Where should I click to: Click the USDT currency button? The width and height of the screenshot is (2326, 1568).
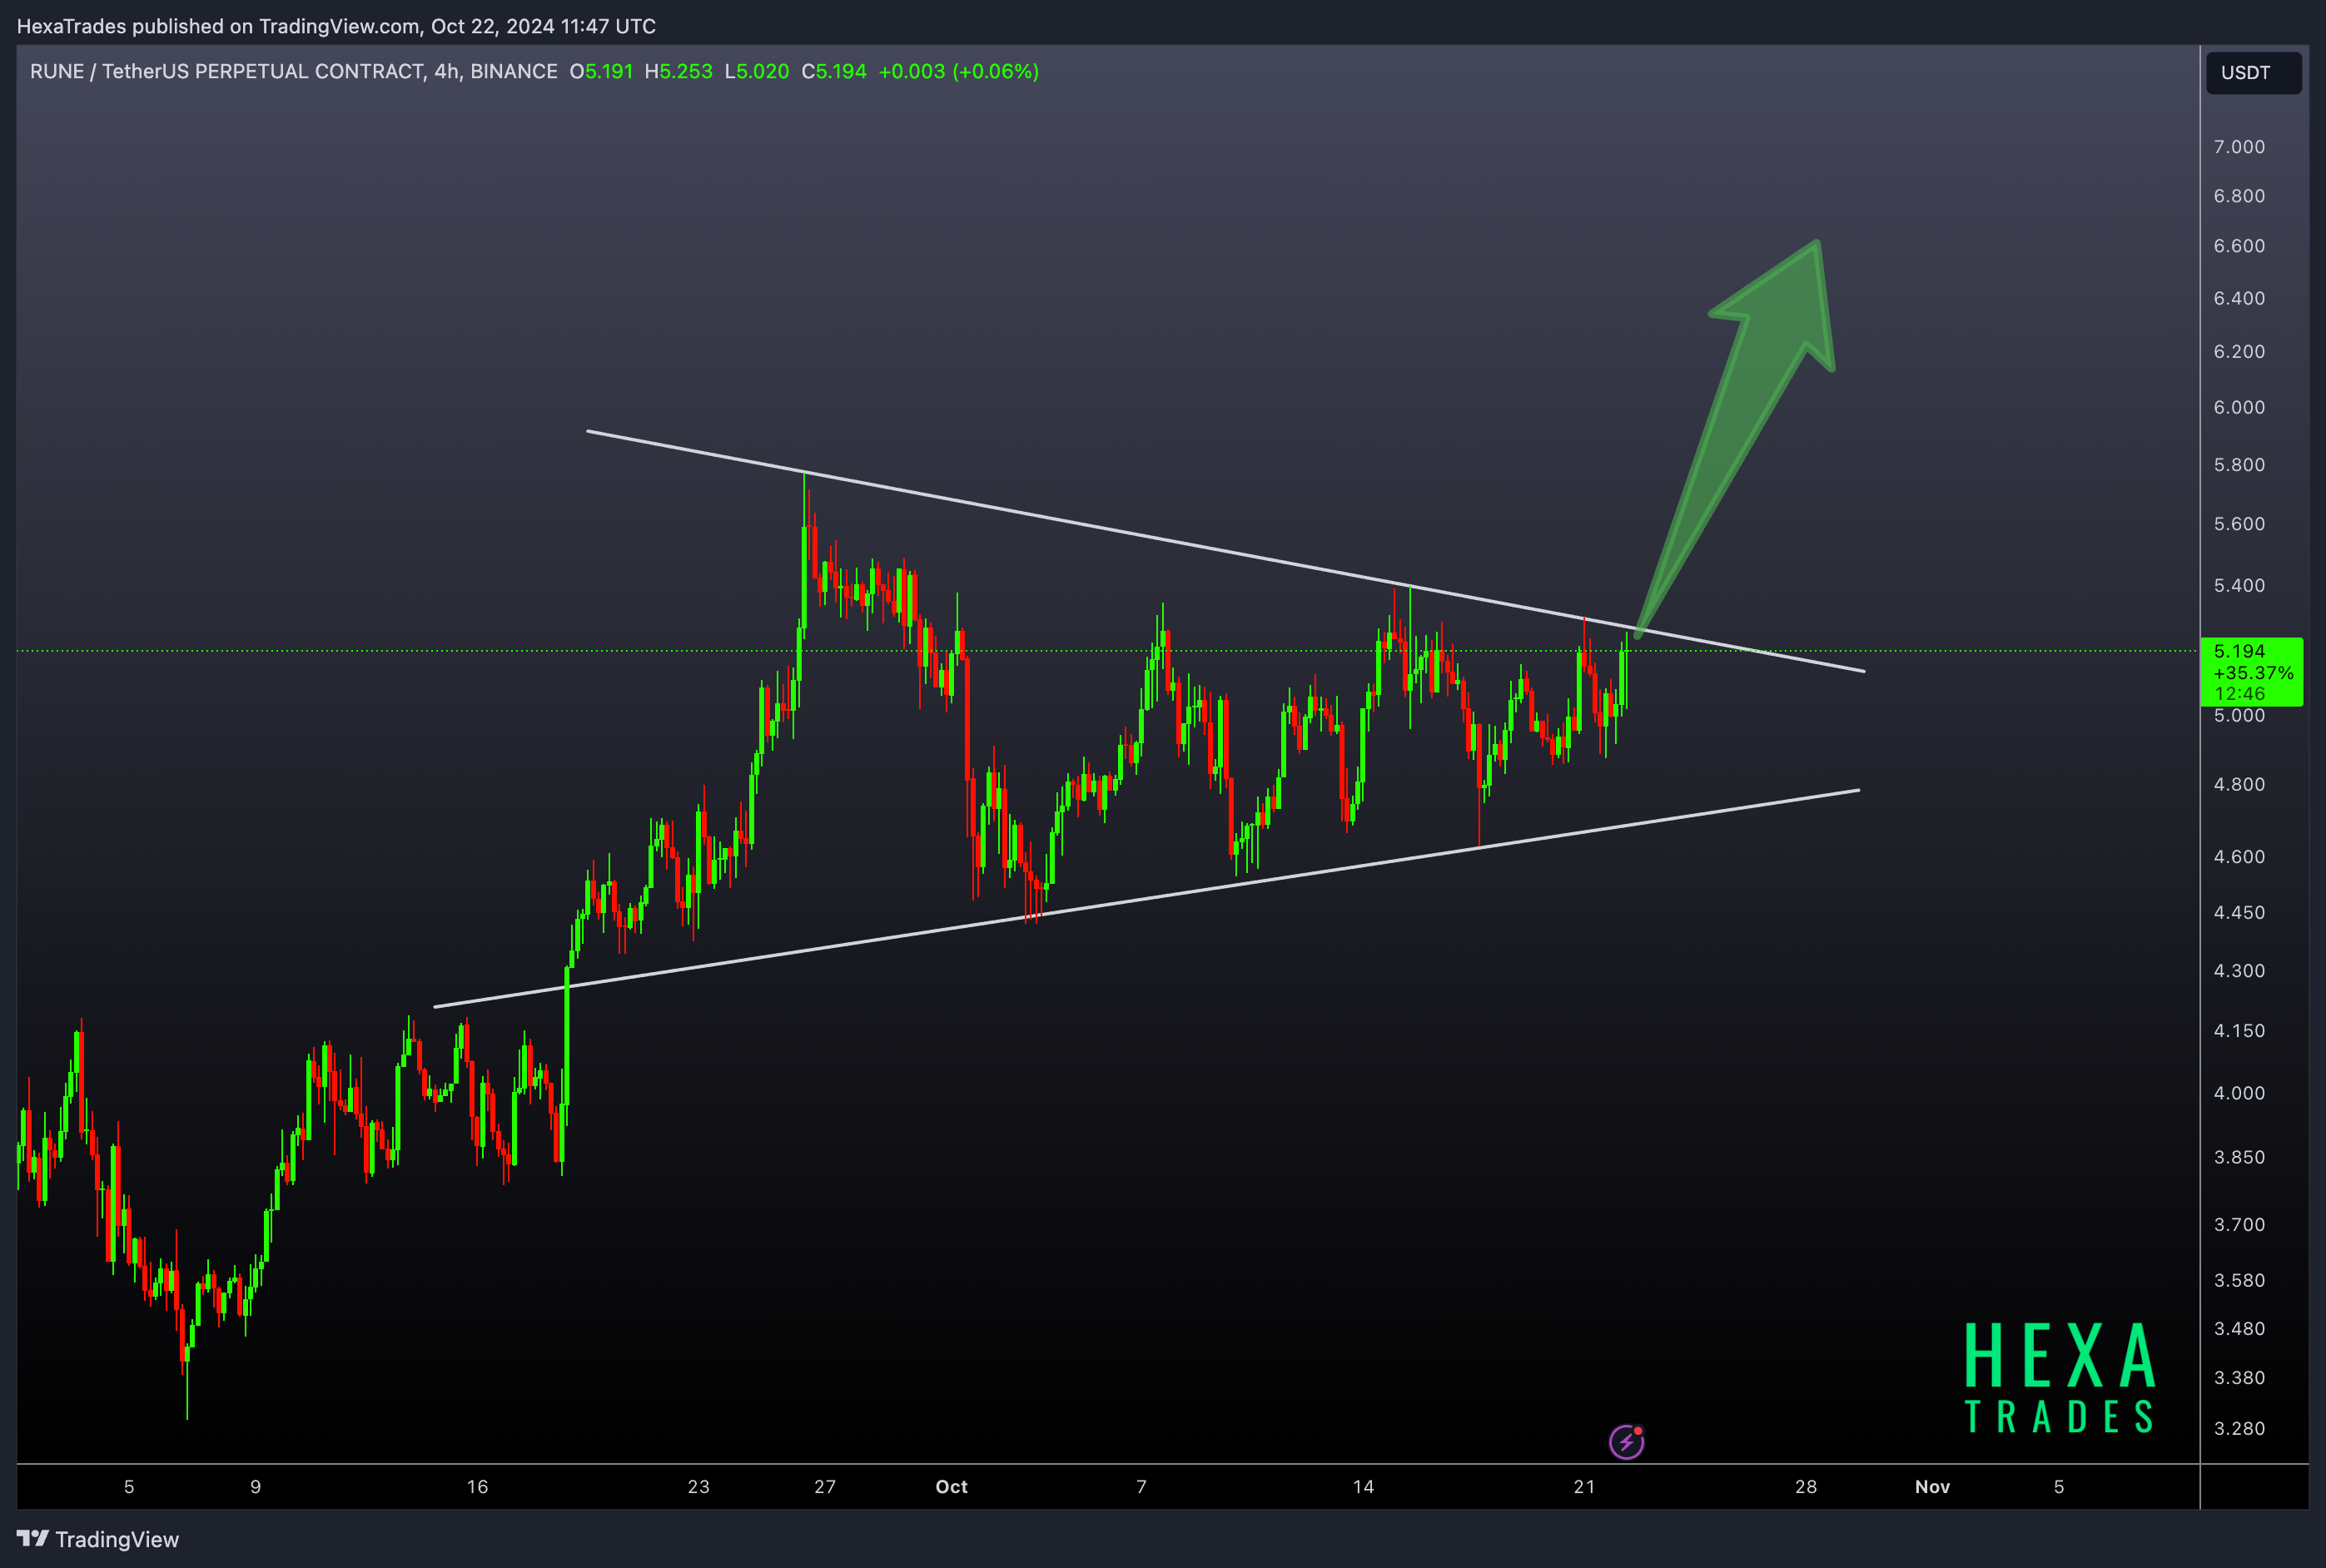pyautogui.click(x=2253, y=73)
